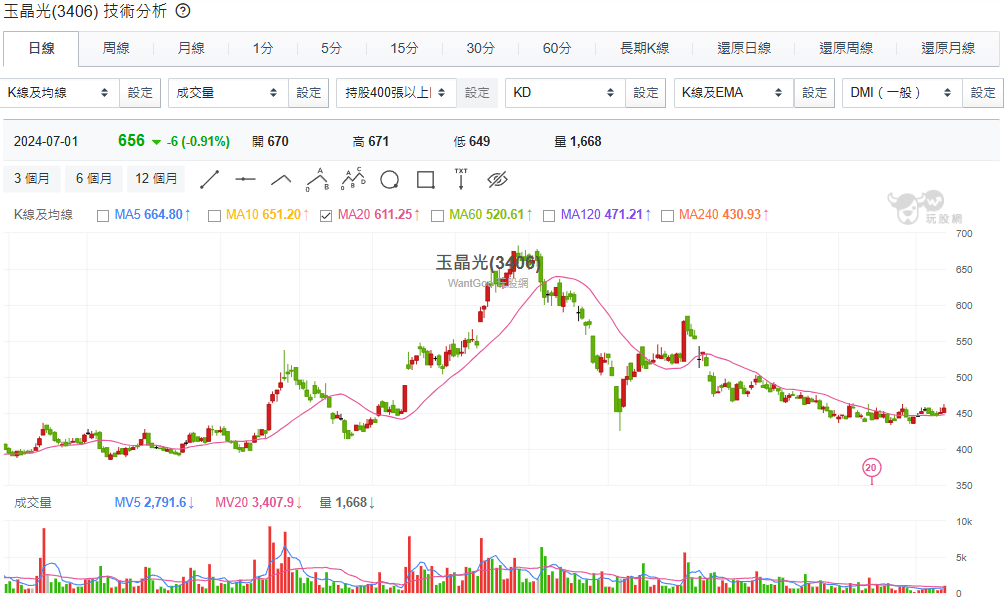Switch to the 週線 tab
1007x601 pixels.
[x=116, y=48]
